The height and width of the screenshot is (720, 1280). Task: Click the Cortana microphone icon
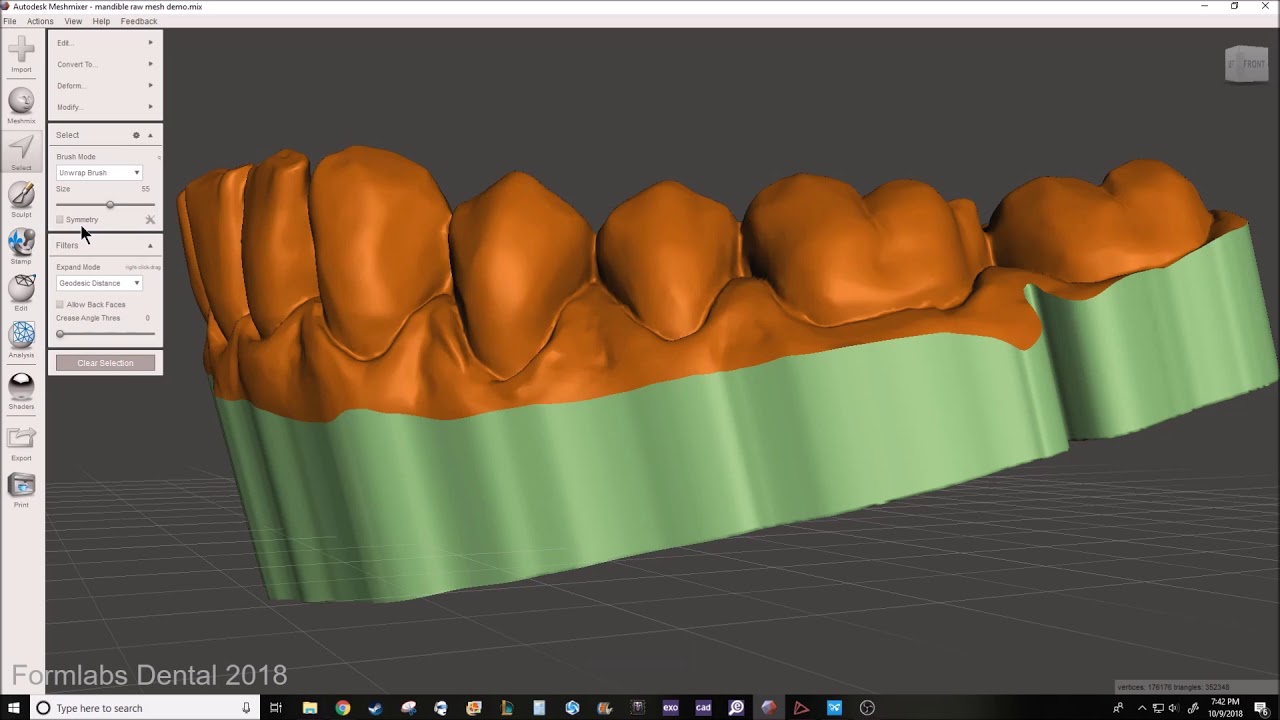coord(246,708)
